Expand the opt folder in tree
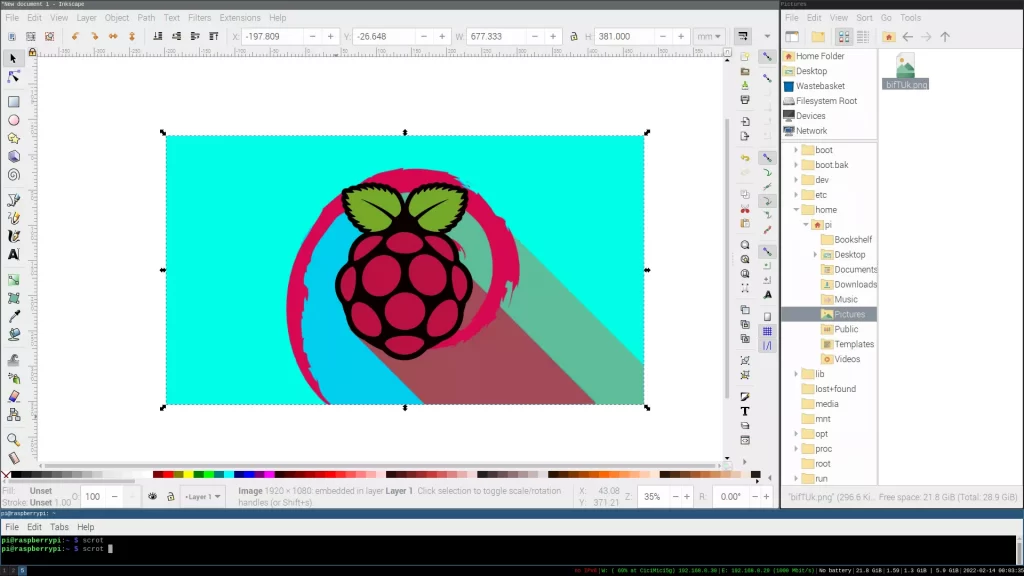The width and height of the screenshot is (1024, 576). tap(796, 434)
